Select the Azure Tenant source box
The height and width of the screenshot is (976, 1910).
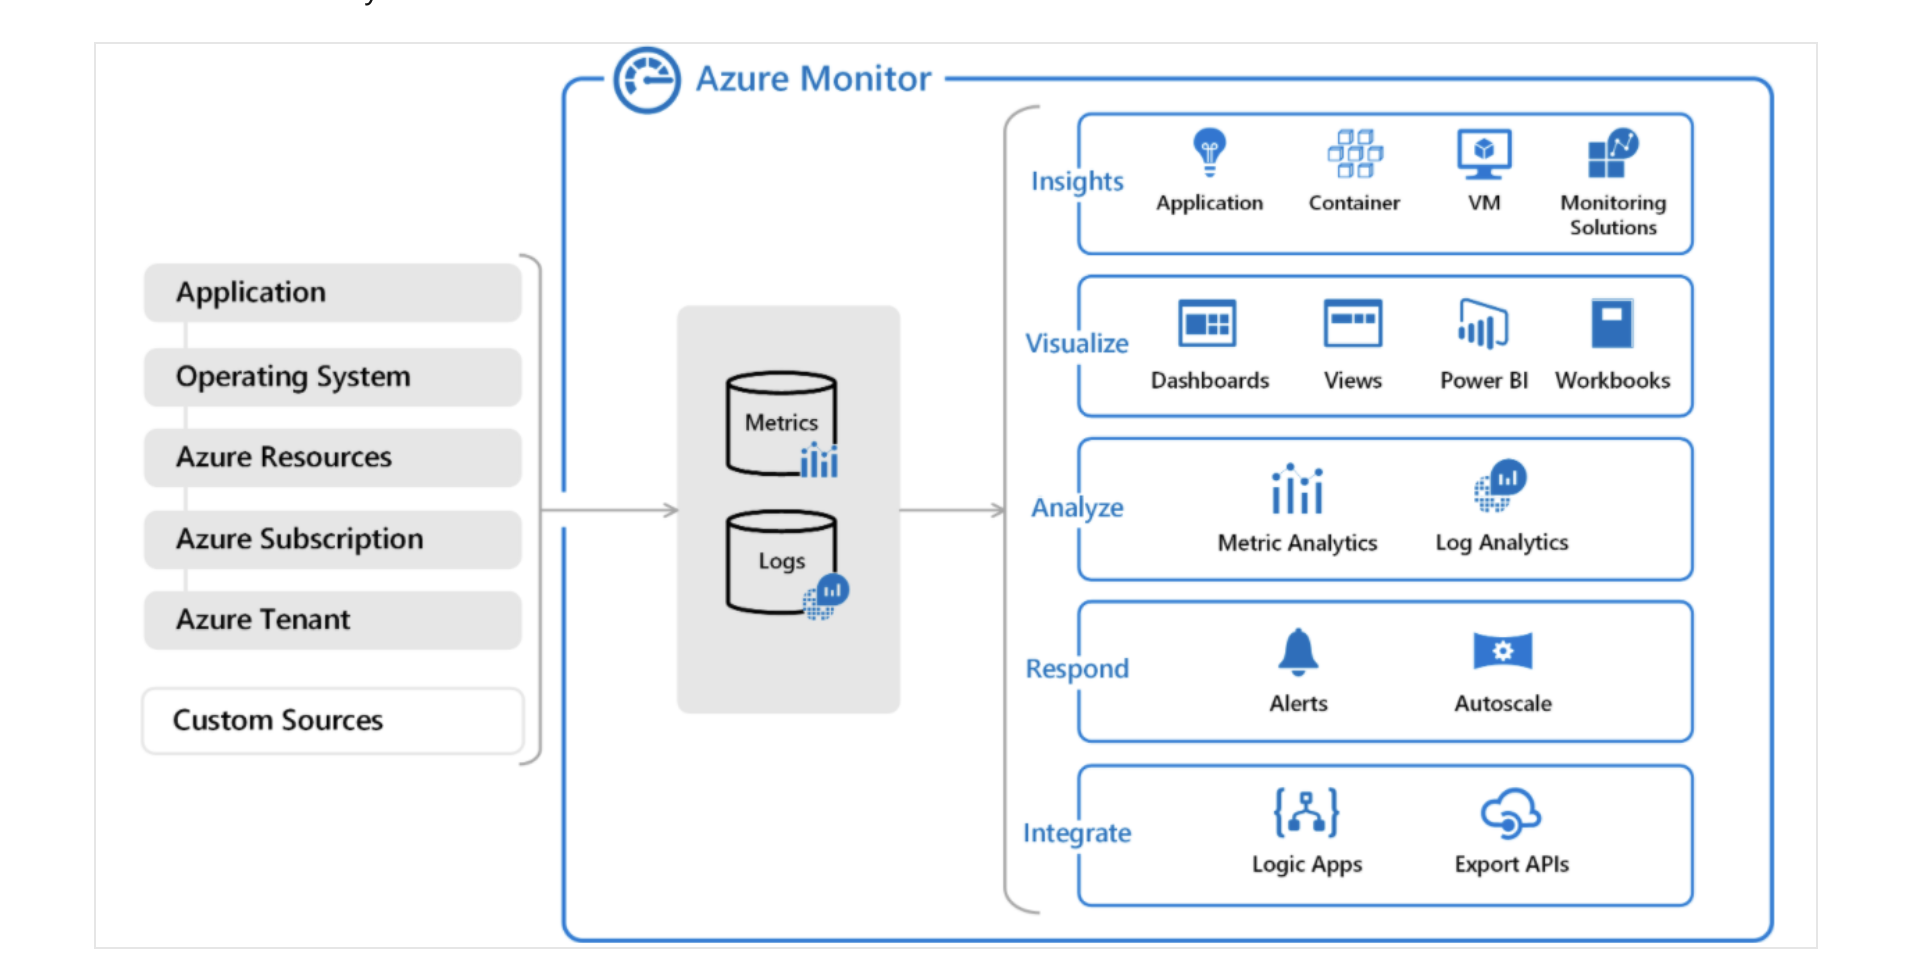click(x=333, y=620)
